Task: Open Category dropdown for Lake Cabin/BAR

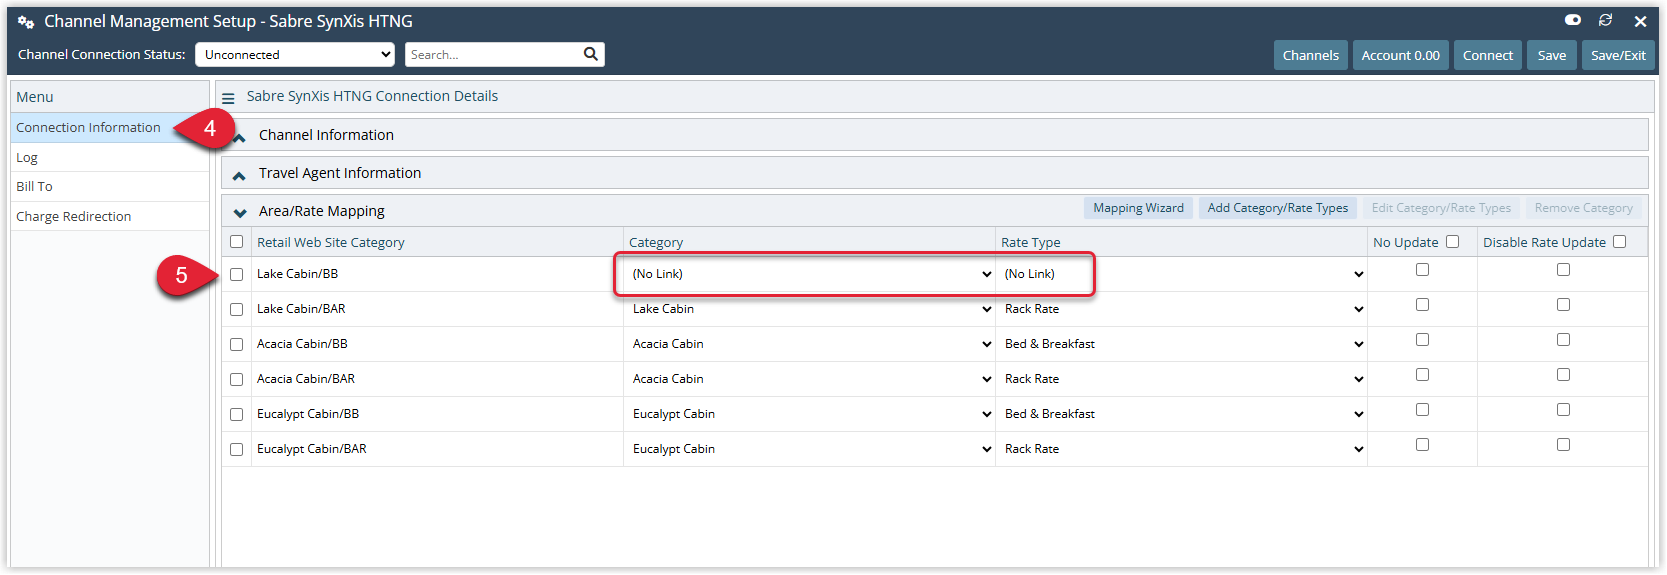Action: [x=810, y=309]
